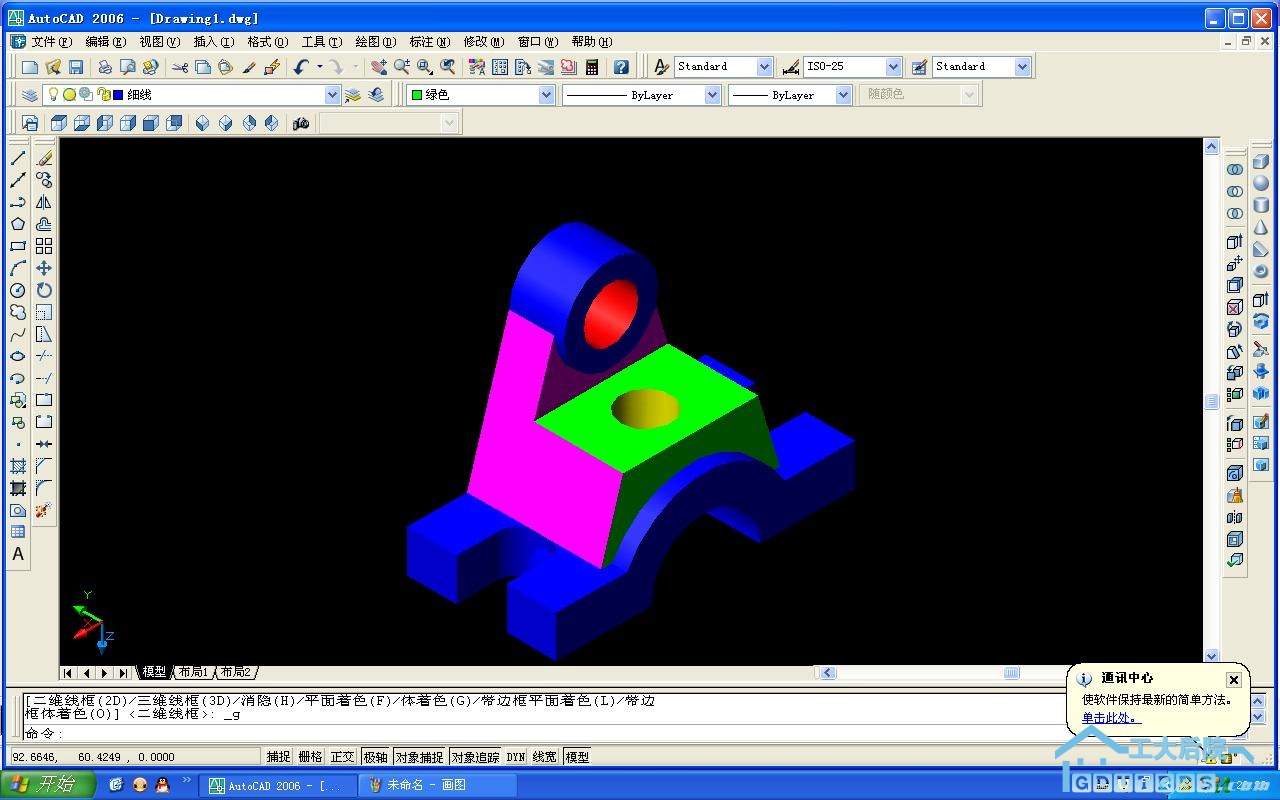Toggle 正交 ortho mode in status bar
The width and height of the screenshot is (1280, 800).
pyautogui.click(x=342, y=757)
